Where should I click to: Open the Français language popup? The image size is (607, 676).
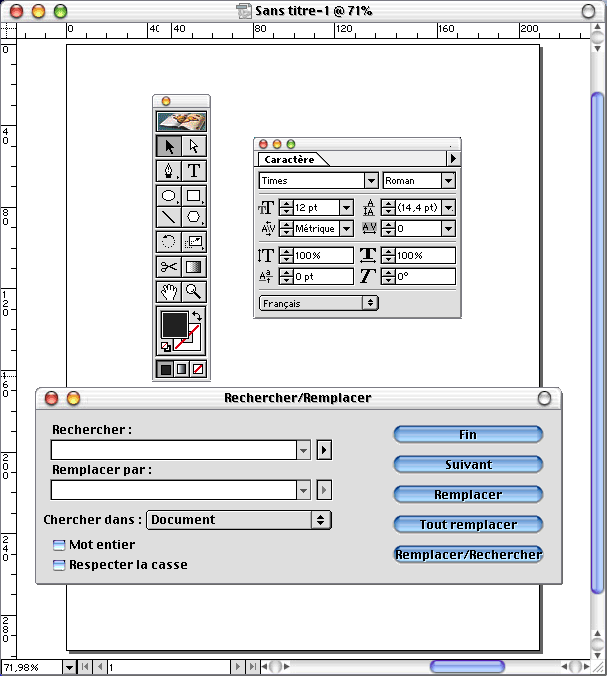[x=319, y=303]
